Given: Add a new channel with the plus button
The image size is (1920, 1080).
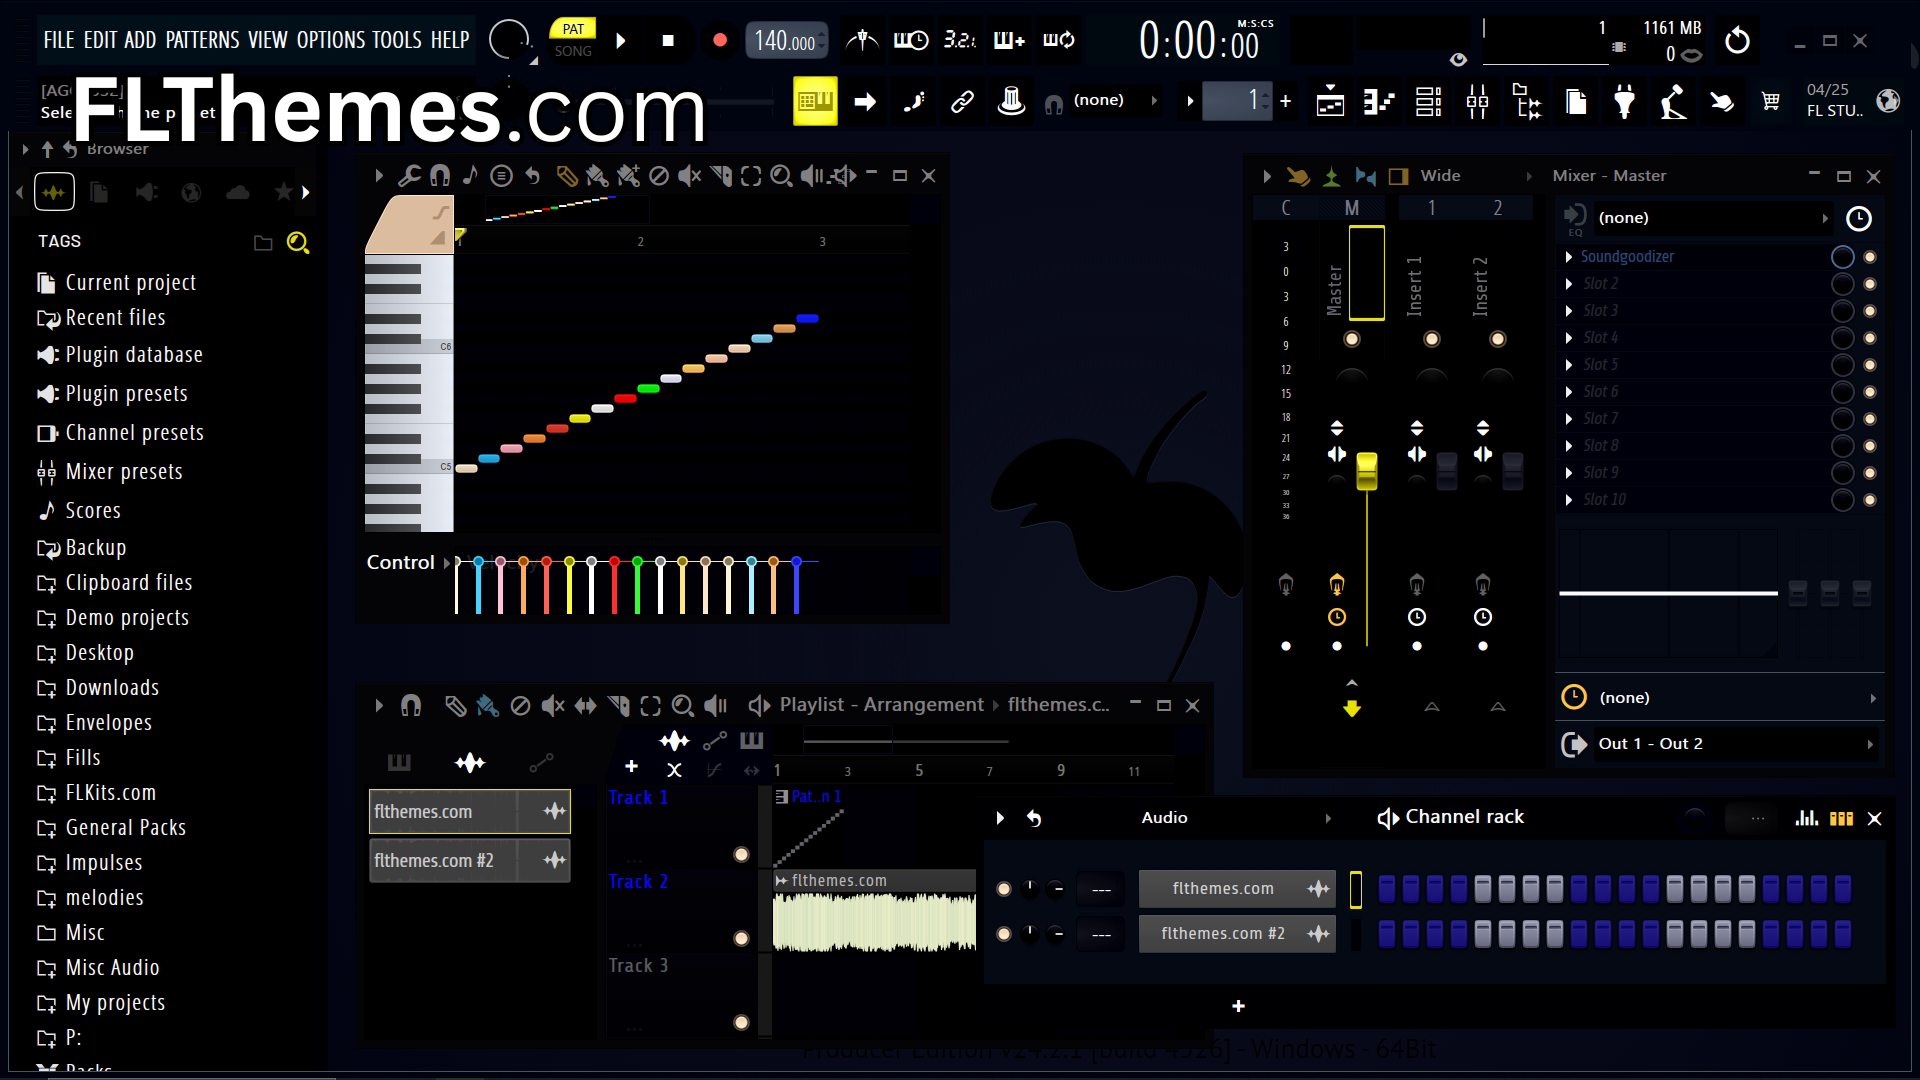Looking at the screenshot, I should coord(1238,1006).
